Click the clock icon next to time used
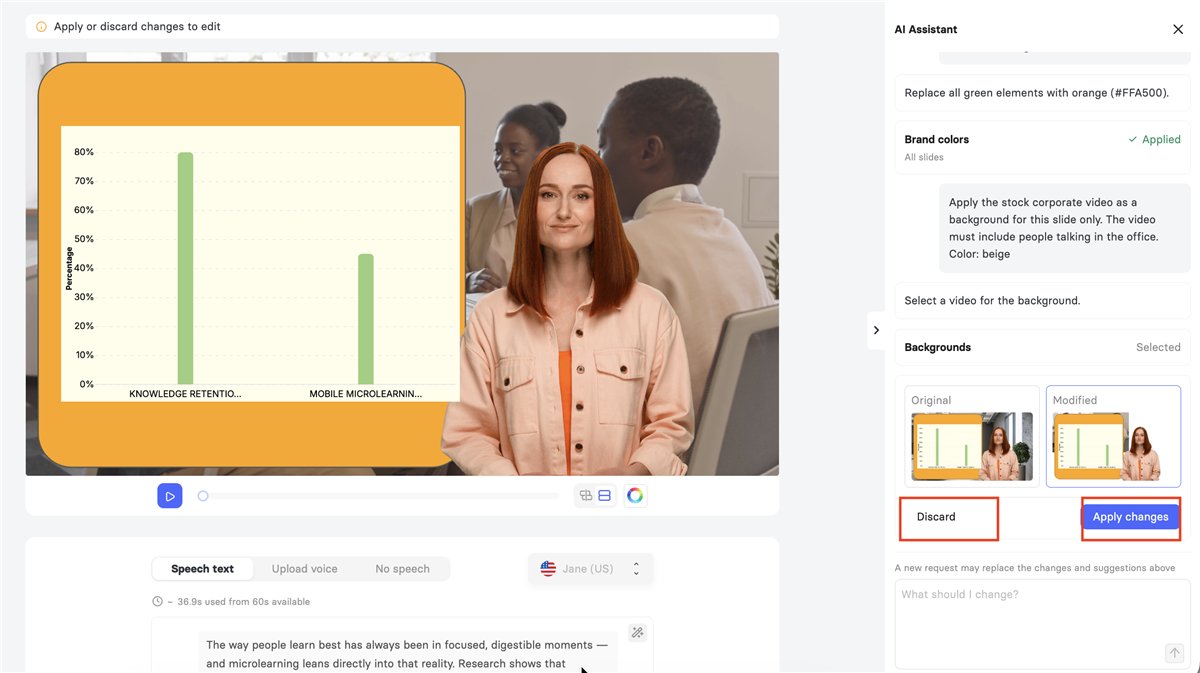The width and height of the screenshot is (1200, 673). pyautogui.click(x=157, y=602)
